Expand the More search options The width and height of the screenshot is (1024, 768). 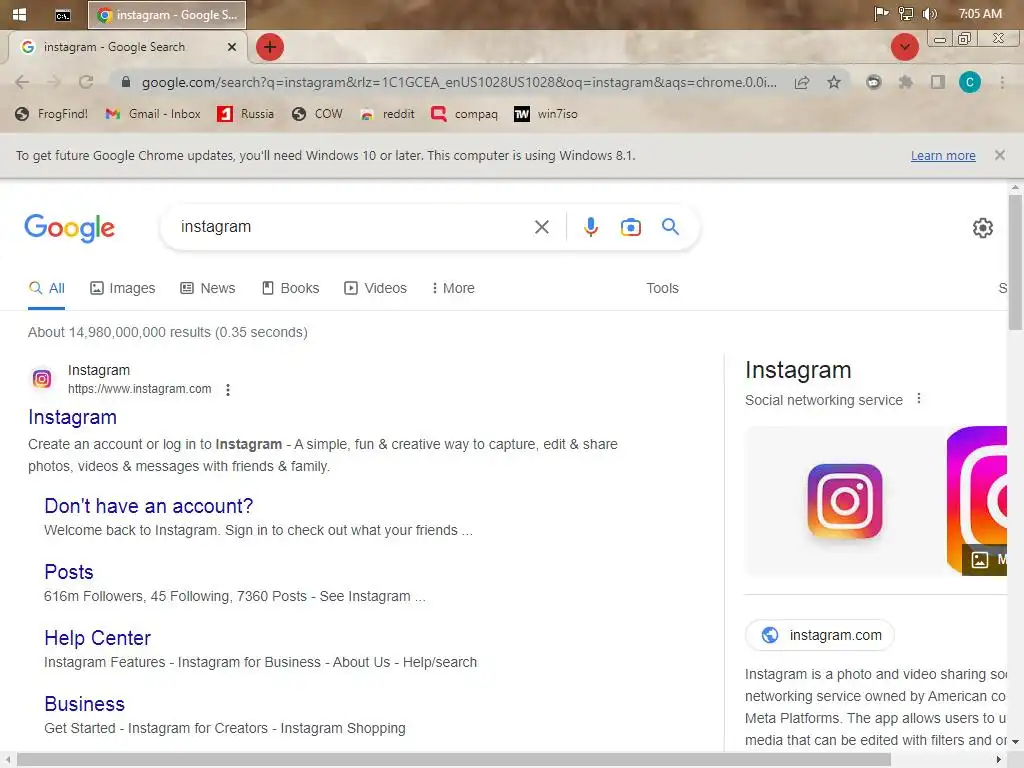(x=453, y=288)
